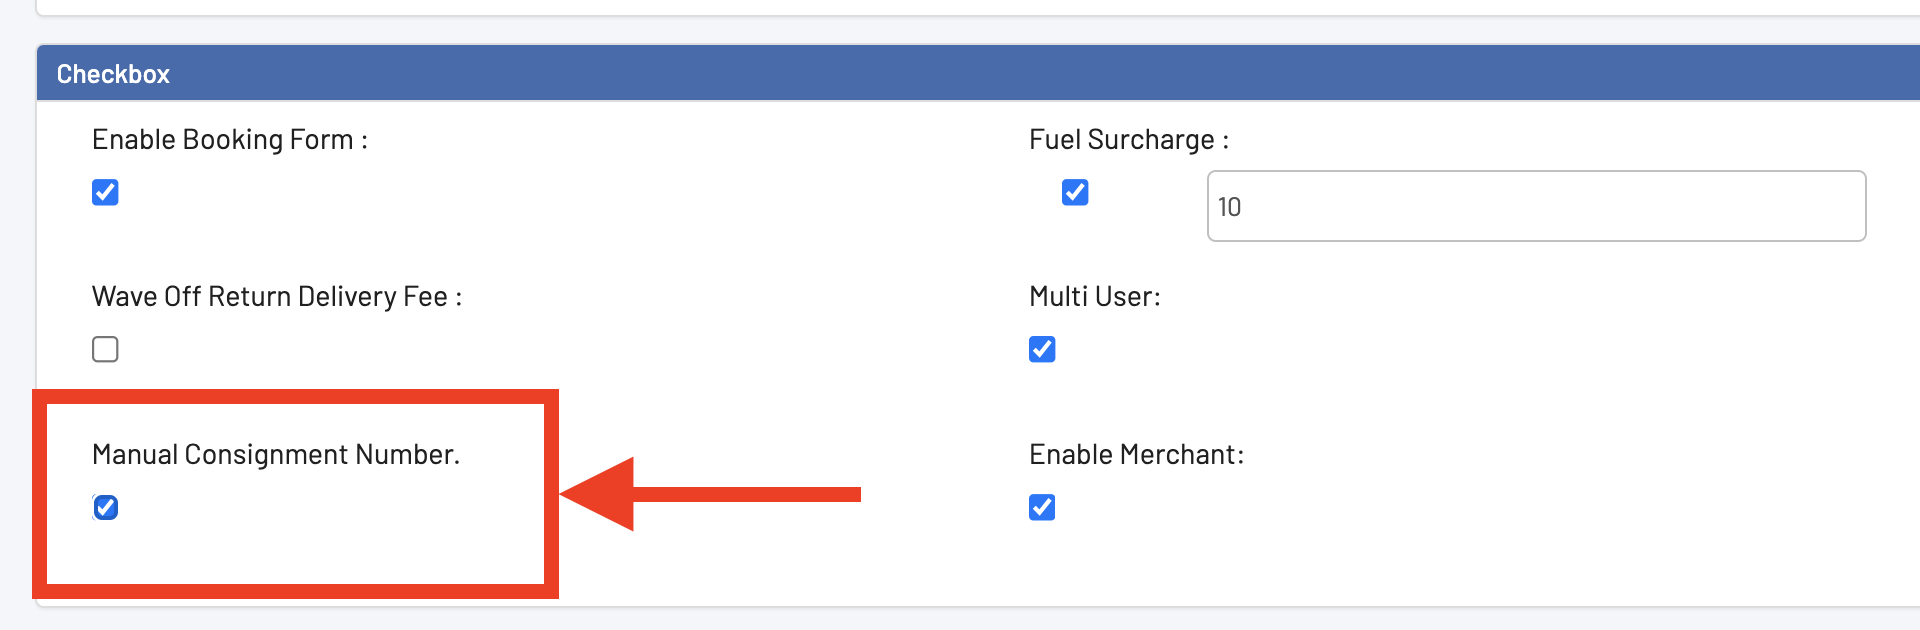Click the Wave Off Return Delivery Fee label
The image size is (1920, 630).
tap(276, 297)
